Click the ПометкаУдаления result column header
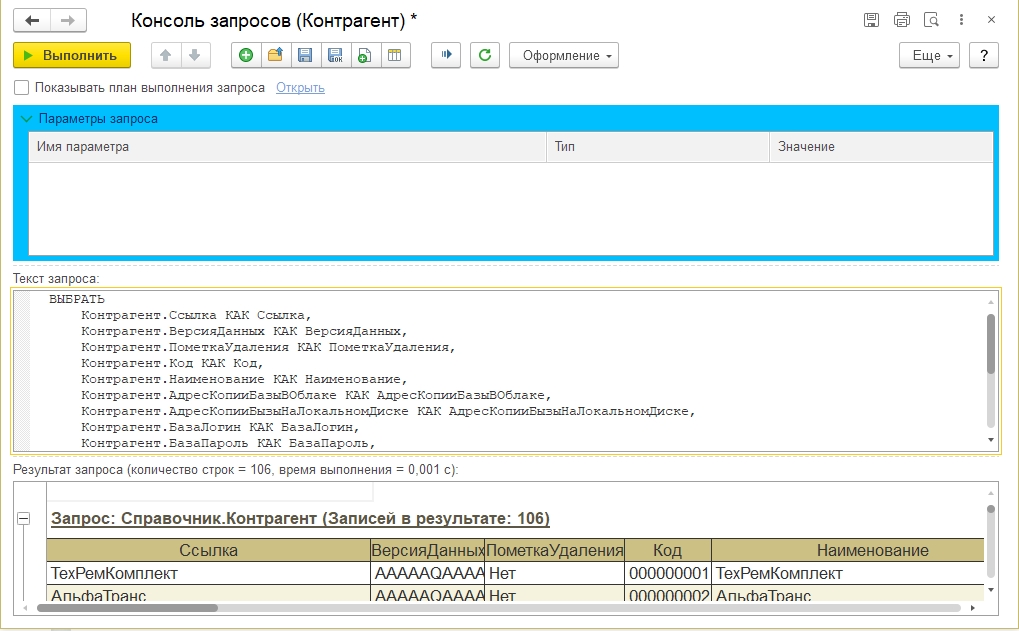The image size is (1019, 631). (x=554, y=550)
